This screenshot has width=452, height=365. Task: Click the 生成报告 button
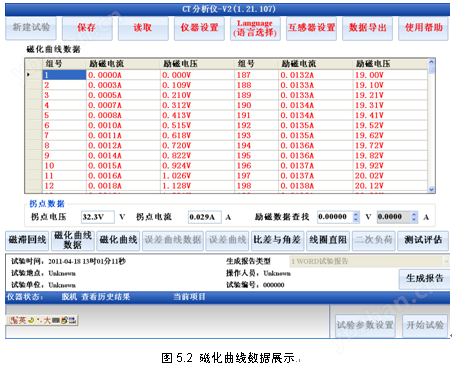[424, 279]
